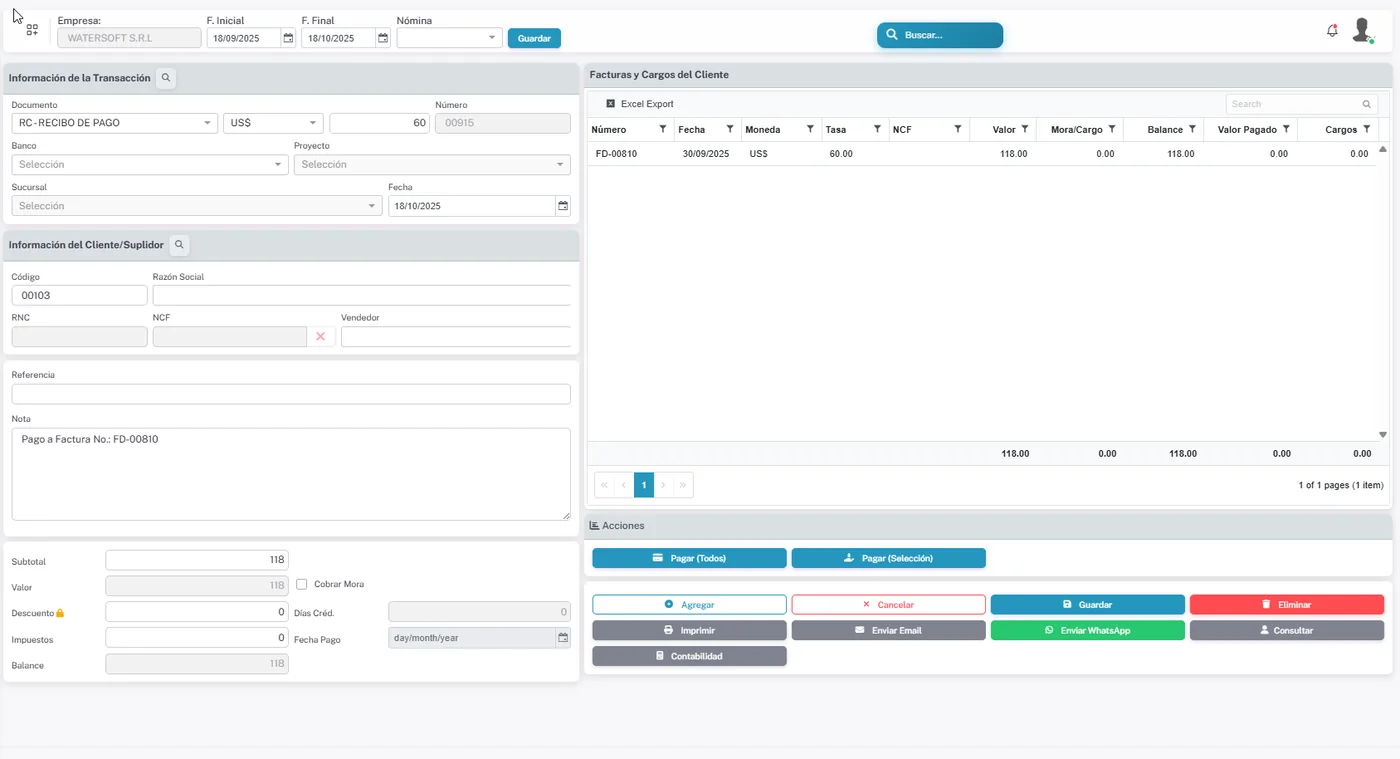Filter the Balance column
The width and height of the screenshot is (1400, 759).
(x=1192, y=130)
